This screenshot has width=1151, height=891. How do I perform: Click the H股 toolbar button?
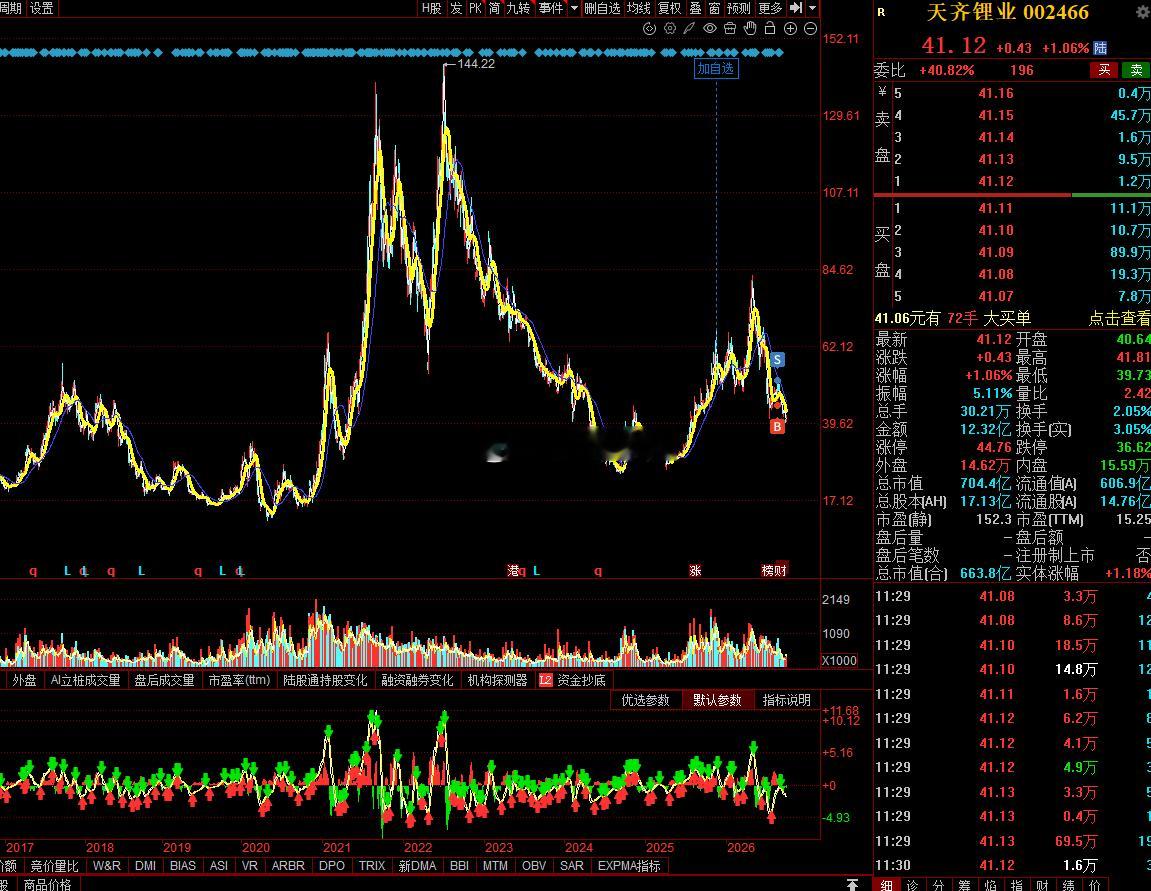(432, 8)
